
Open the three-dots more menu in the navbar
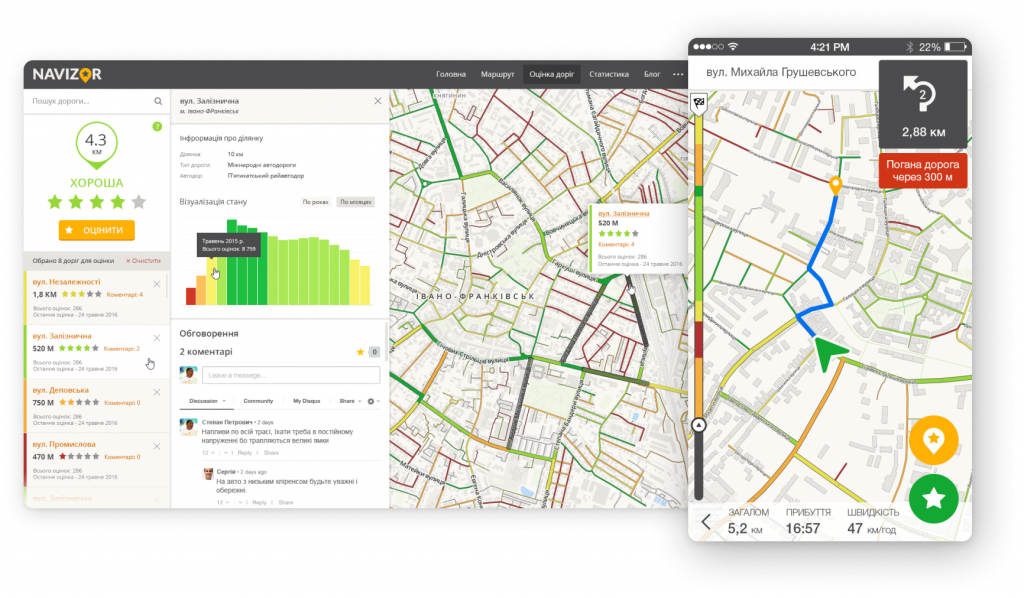pyautogui.click(x=678, y=75)
